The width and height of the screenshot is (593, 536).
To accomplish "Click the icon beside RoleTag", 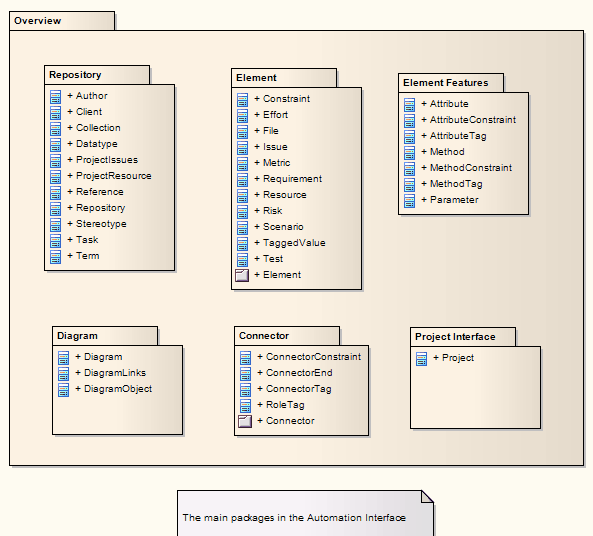I will point(245,405).
